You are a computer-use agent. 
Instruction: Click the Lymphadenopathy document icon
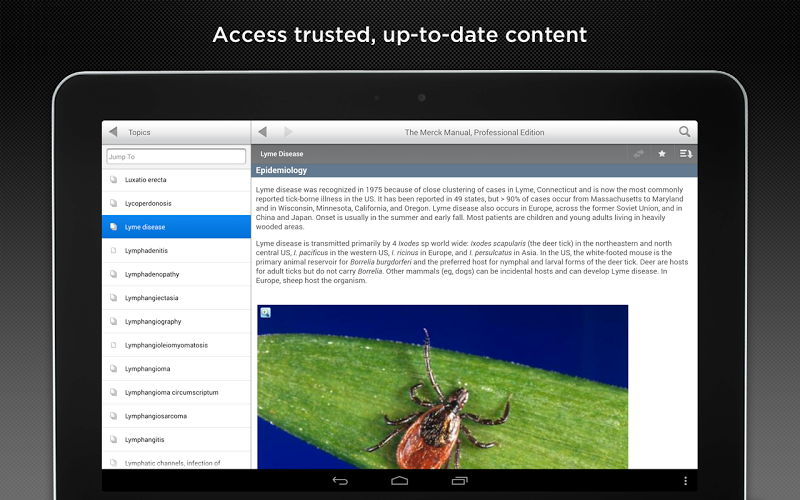pyautogui.click(x=113, y=273)
